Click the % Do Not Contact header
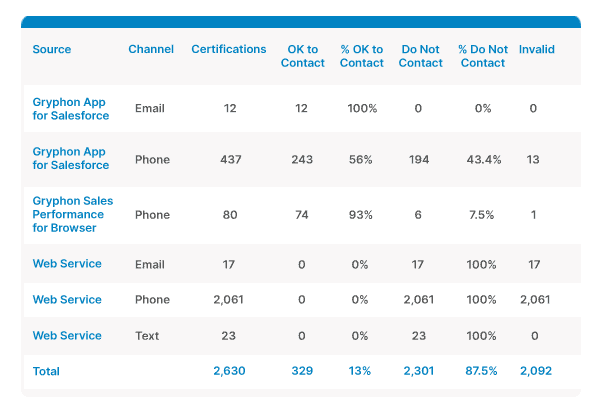The image size is (600, 400). point(483,56)
